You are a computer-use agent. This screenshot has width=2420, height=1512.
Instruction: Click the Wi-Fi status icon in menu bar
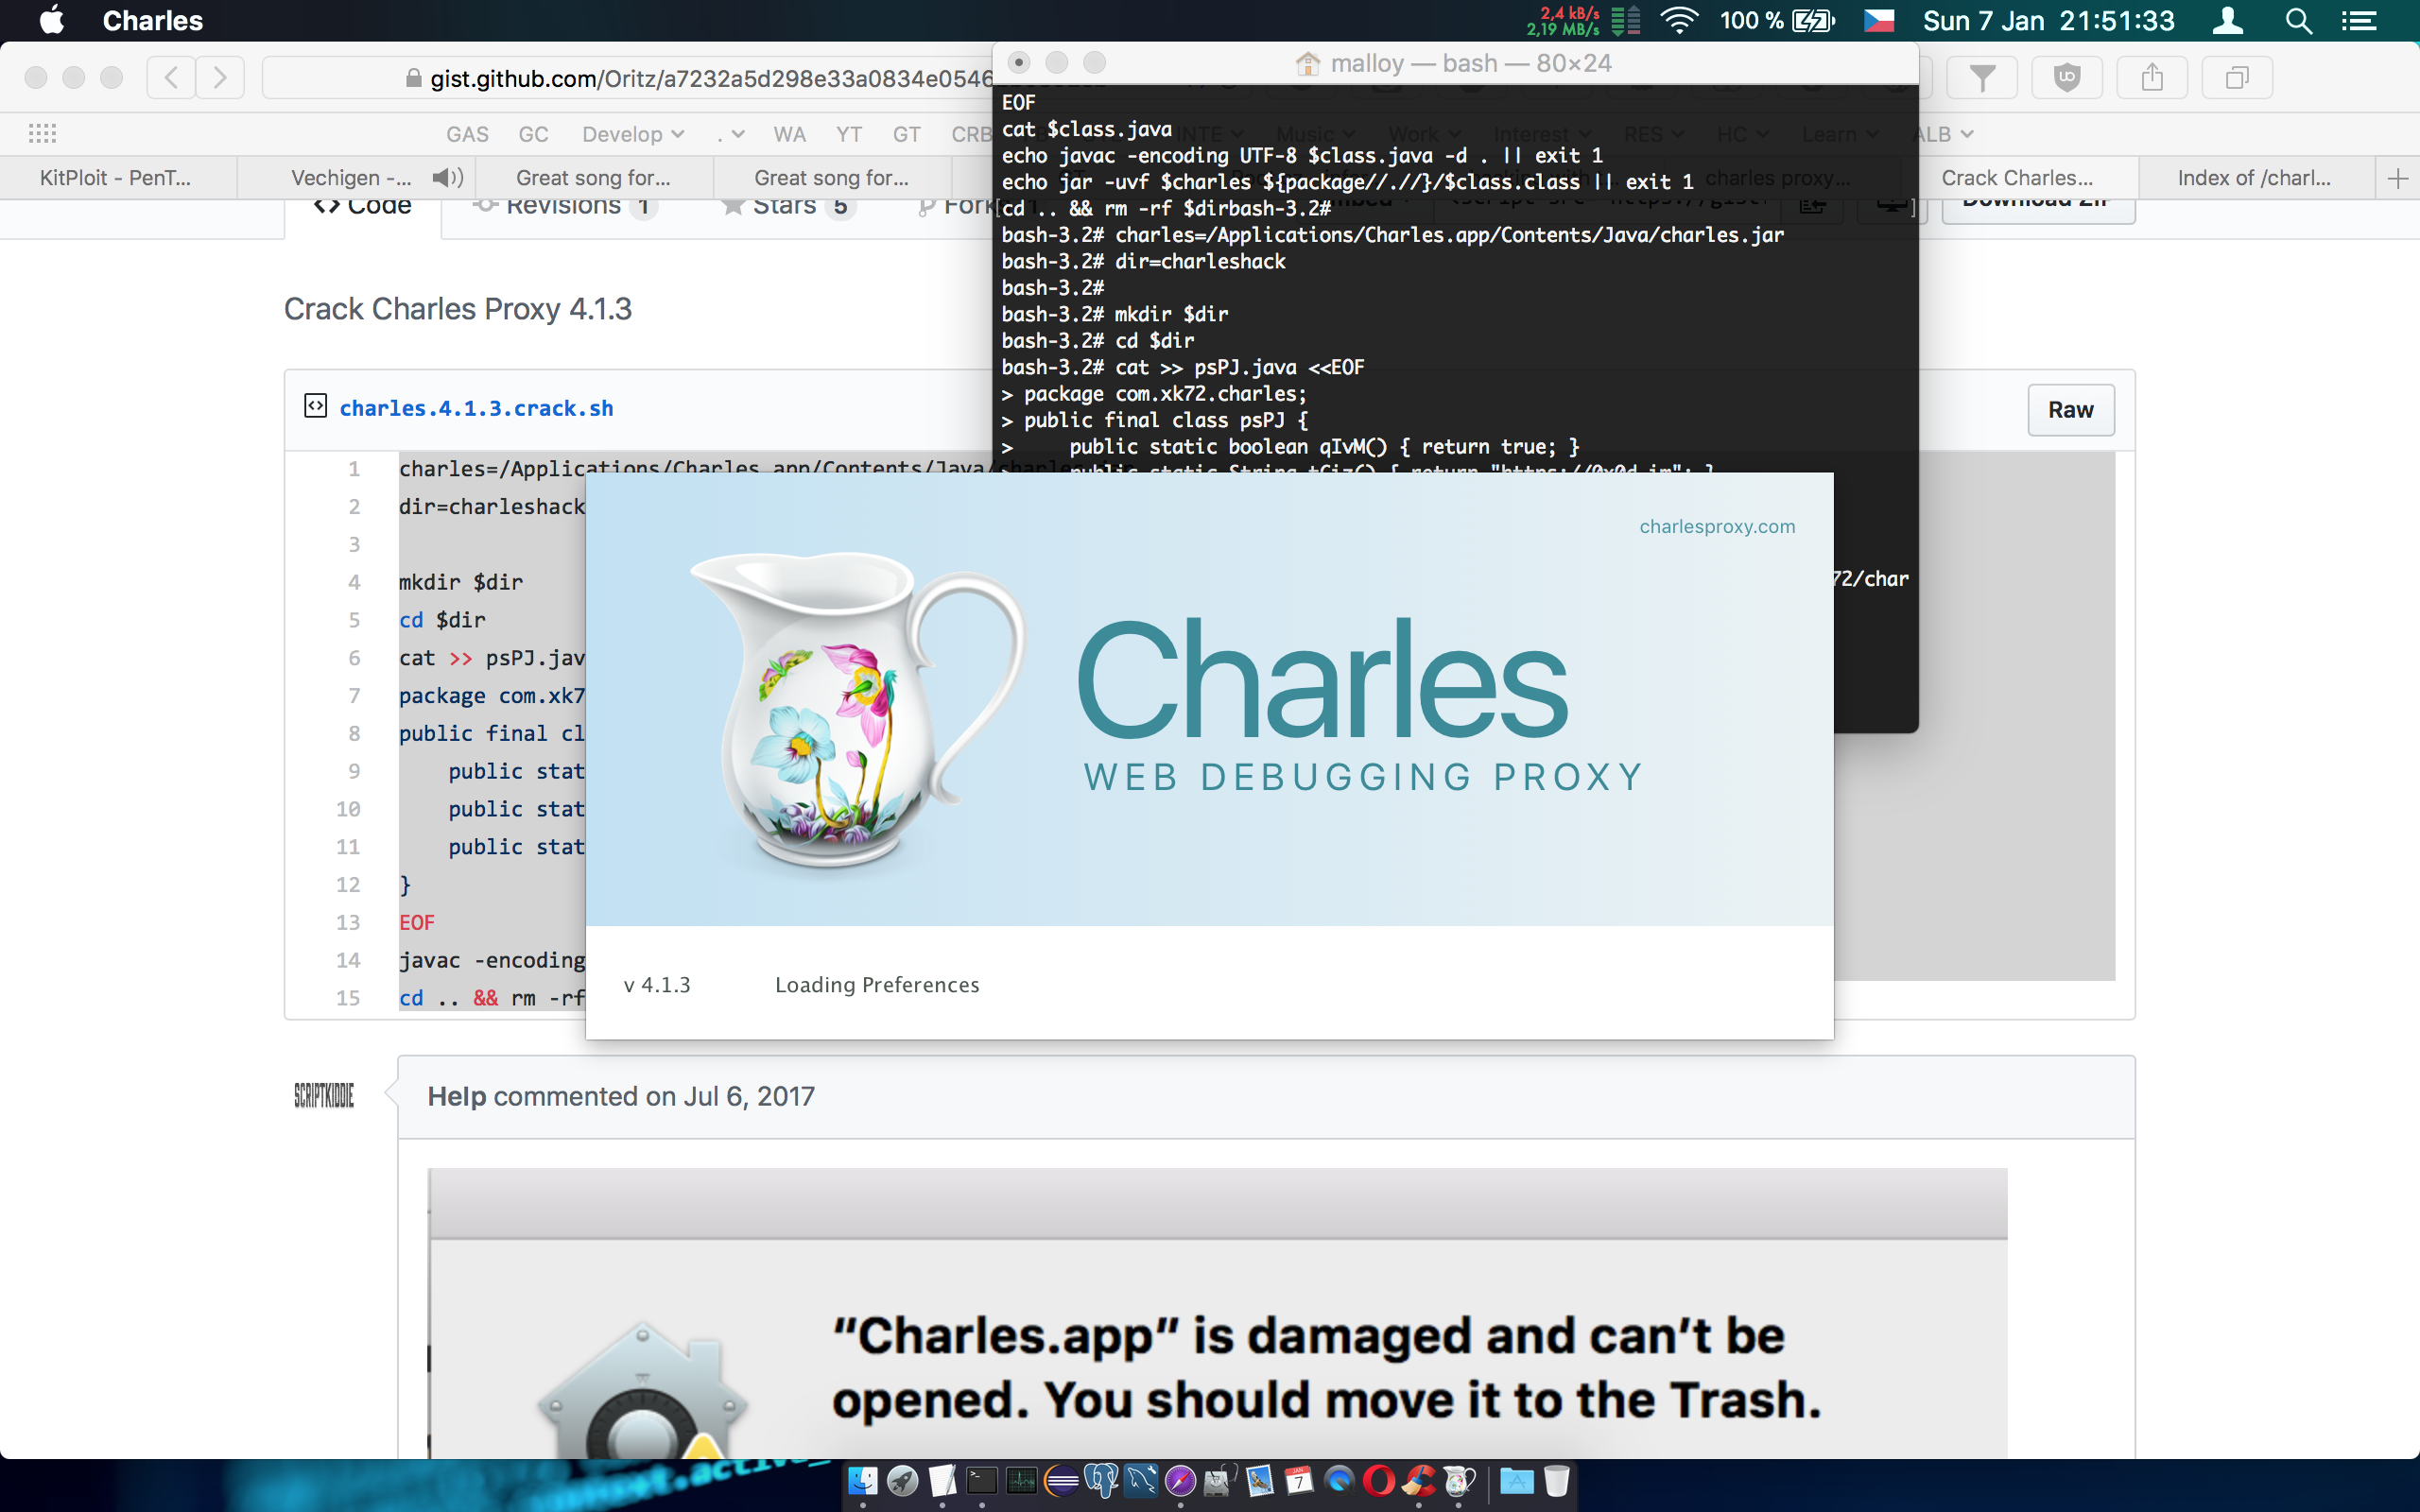click(1680, 21)
